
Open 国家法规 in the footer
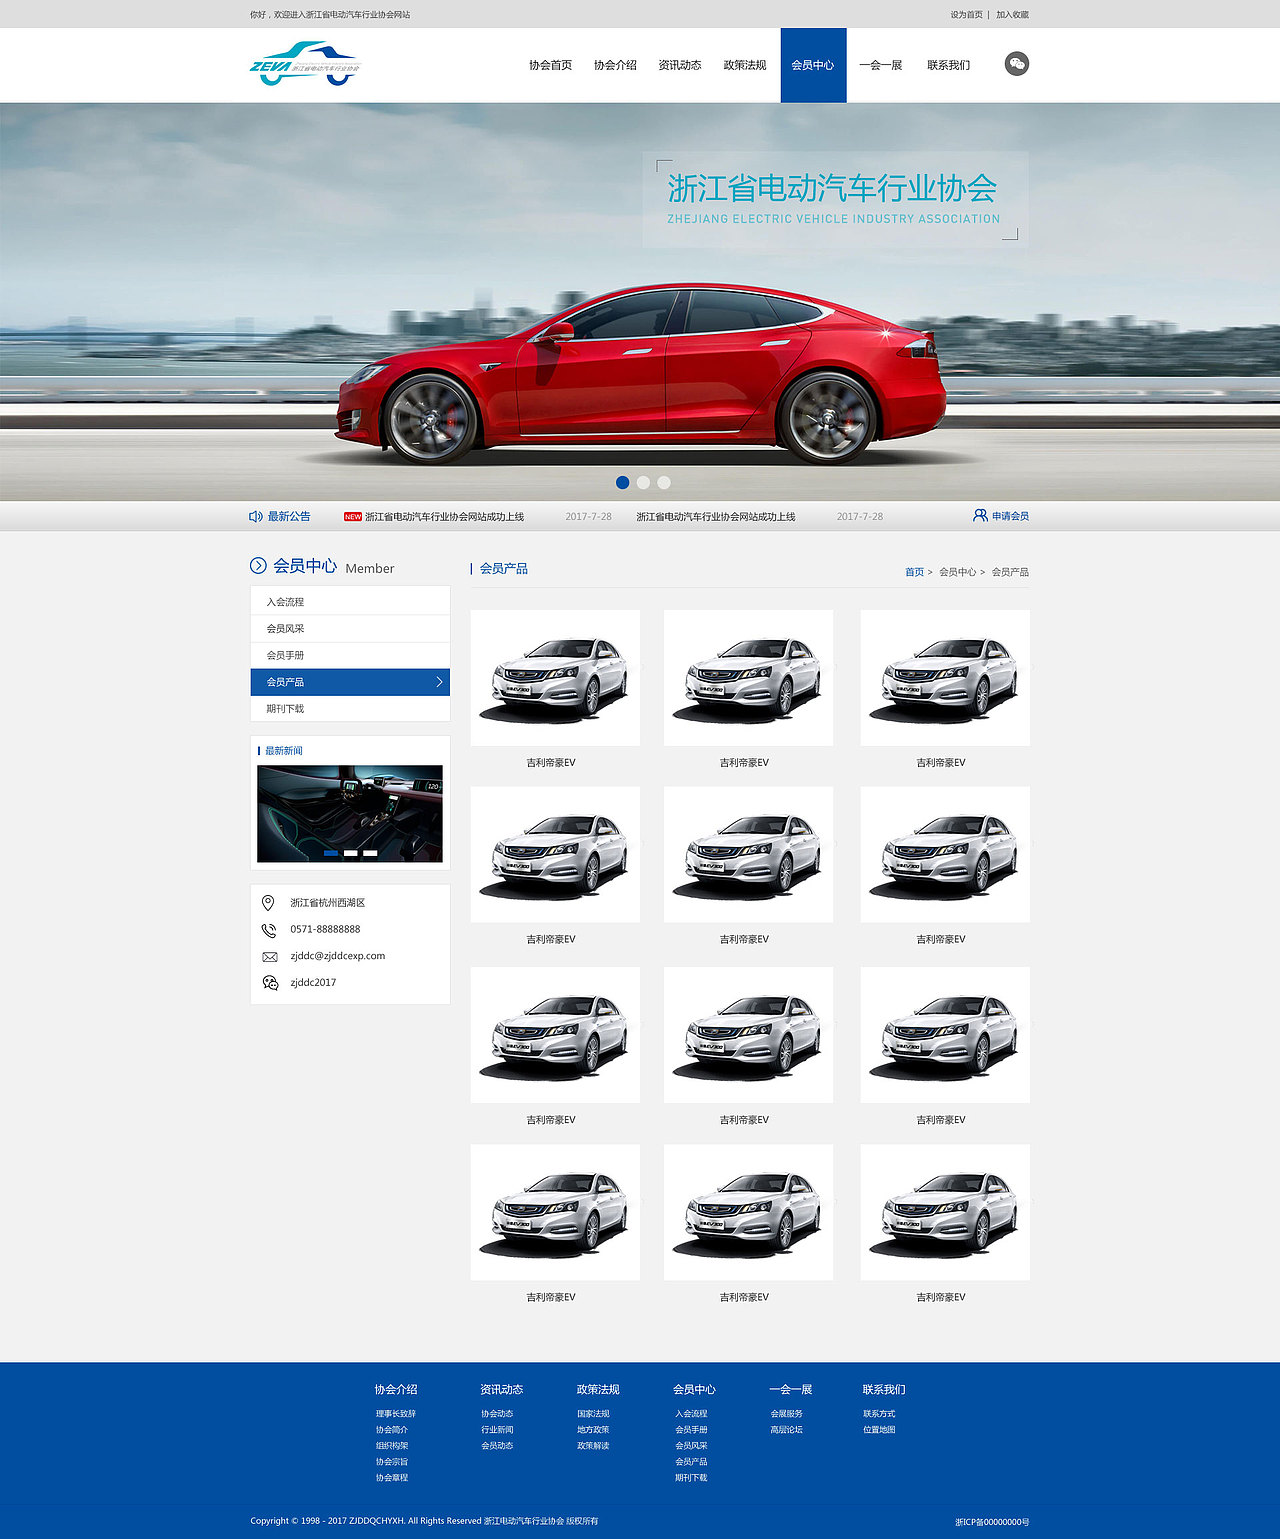point(593,1414)
